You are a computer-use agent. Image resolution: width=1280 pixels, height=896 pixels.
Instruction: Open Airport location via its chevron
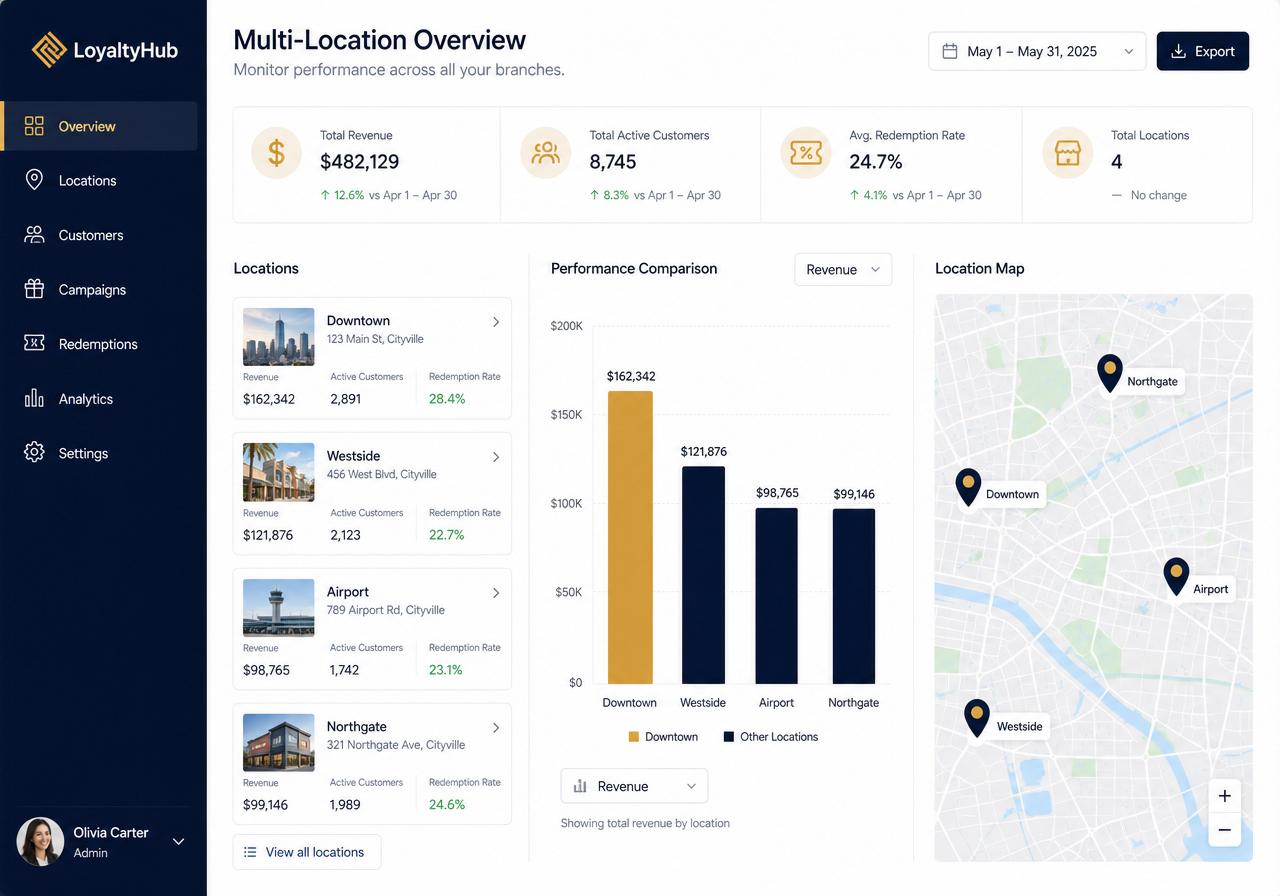point(496,593)
